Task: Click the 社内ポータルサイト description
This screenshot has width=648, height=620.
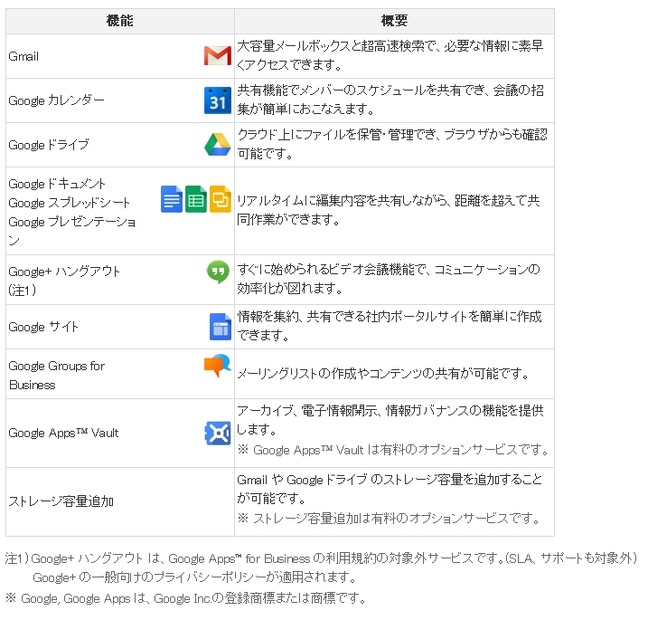Action: [389, 326]
